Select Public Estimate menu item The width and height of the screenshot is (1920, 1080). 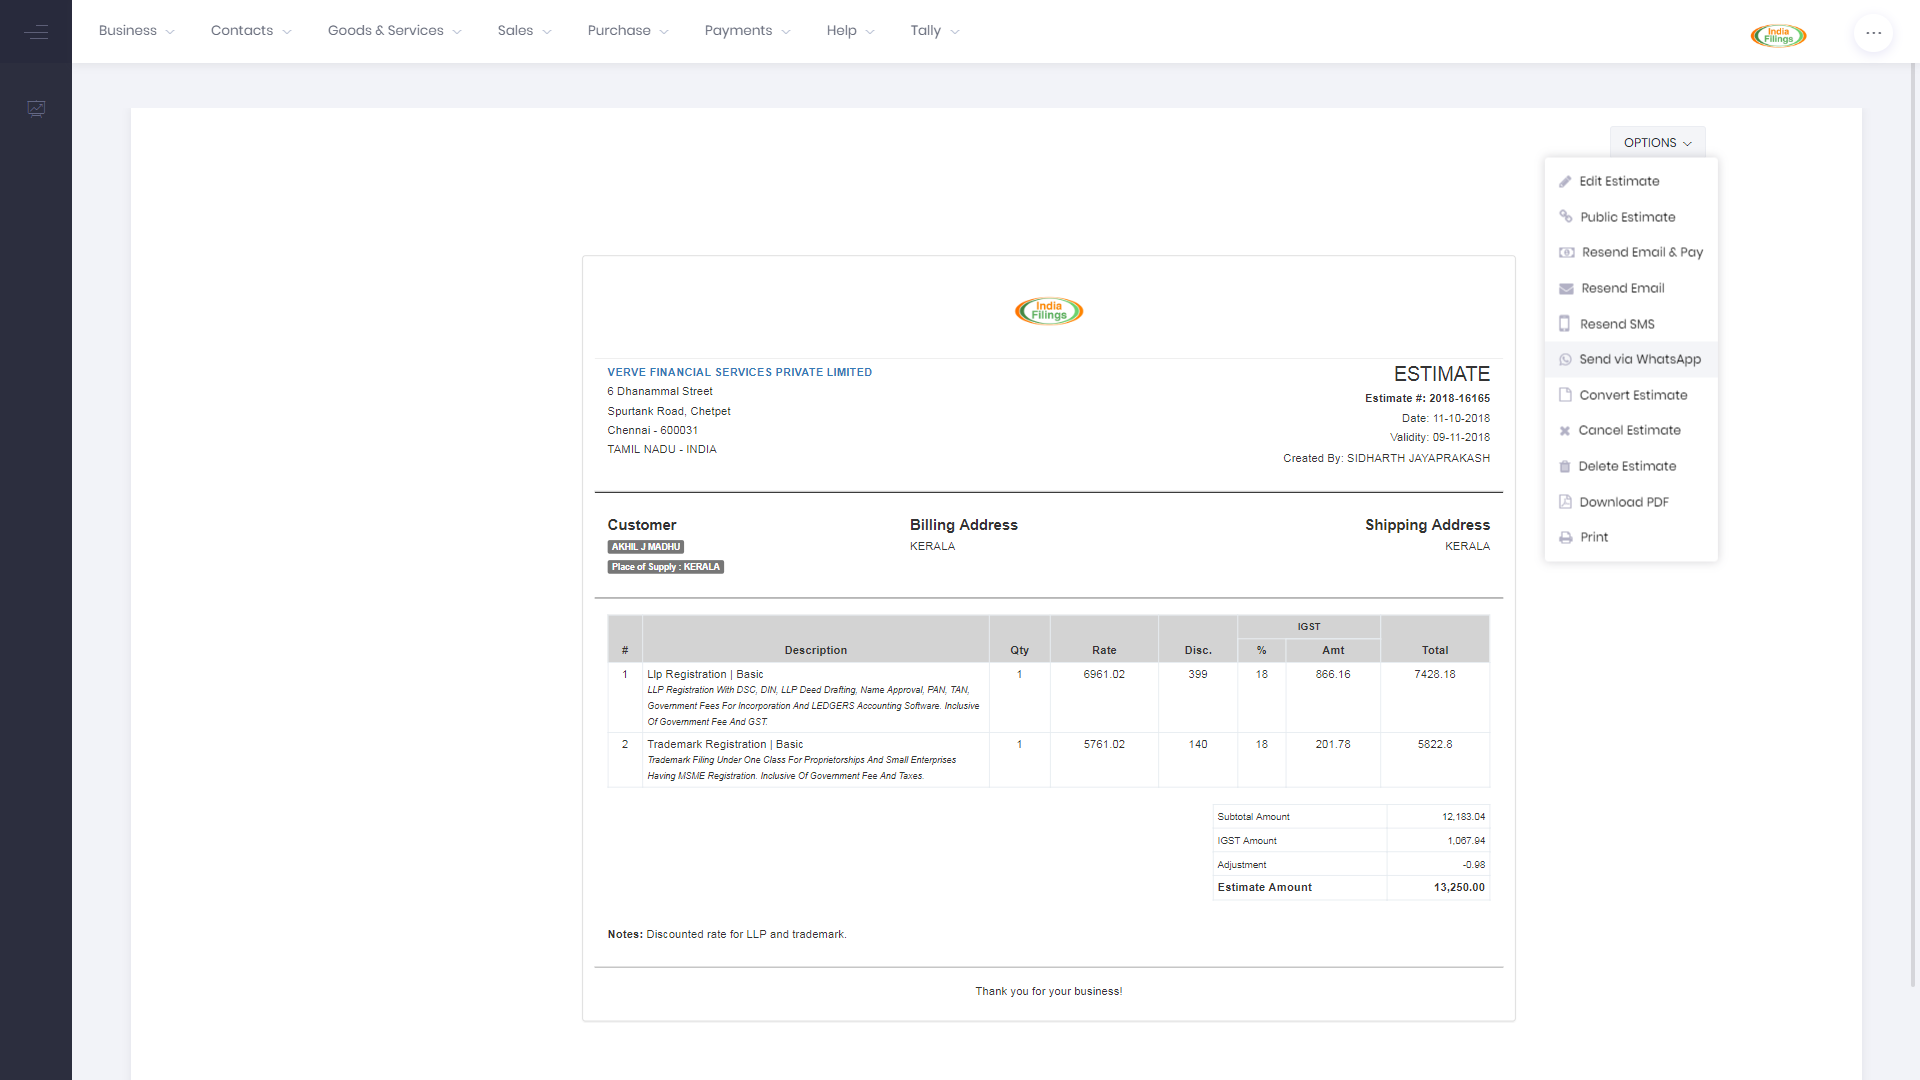click(1627, 217)
